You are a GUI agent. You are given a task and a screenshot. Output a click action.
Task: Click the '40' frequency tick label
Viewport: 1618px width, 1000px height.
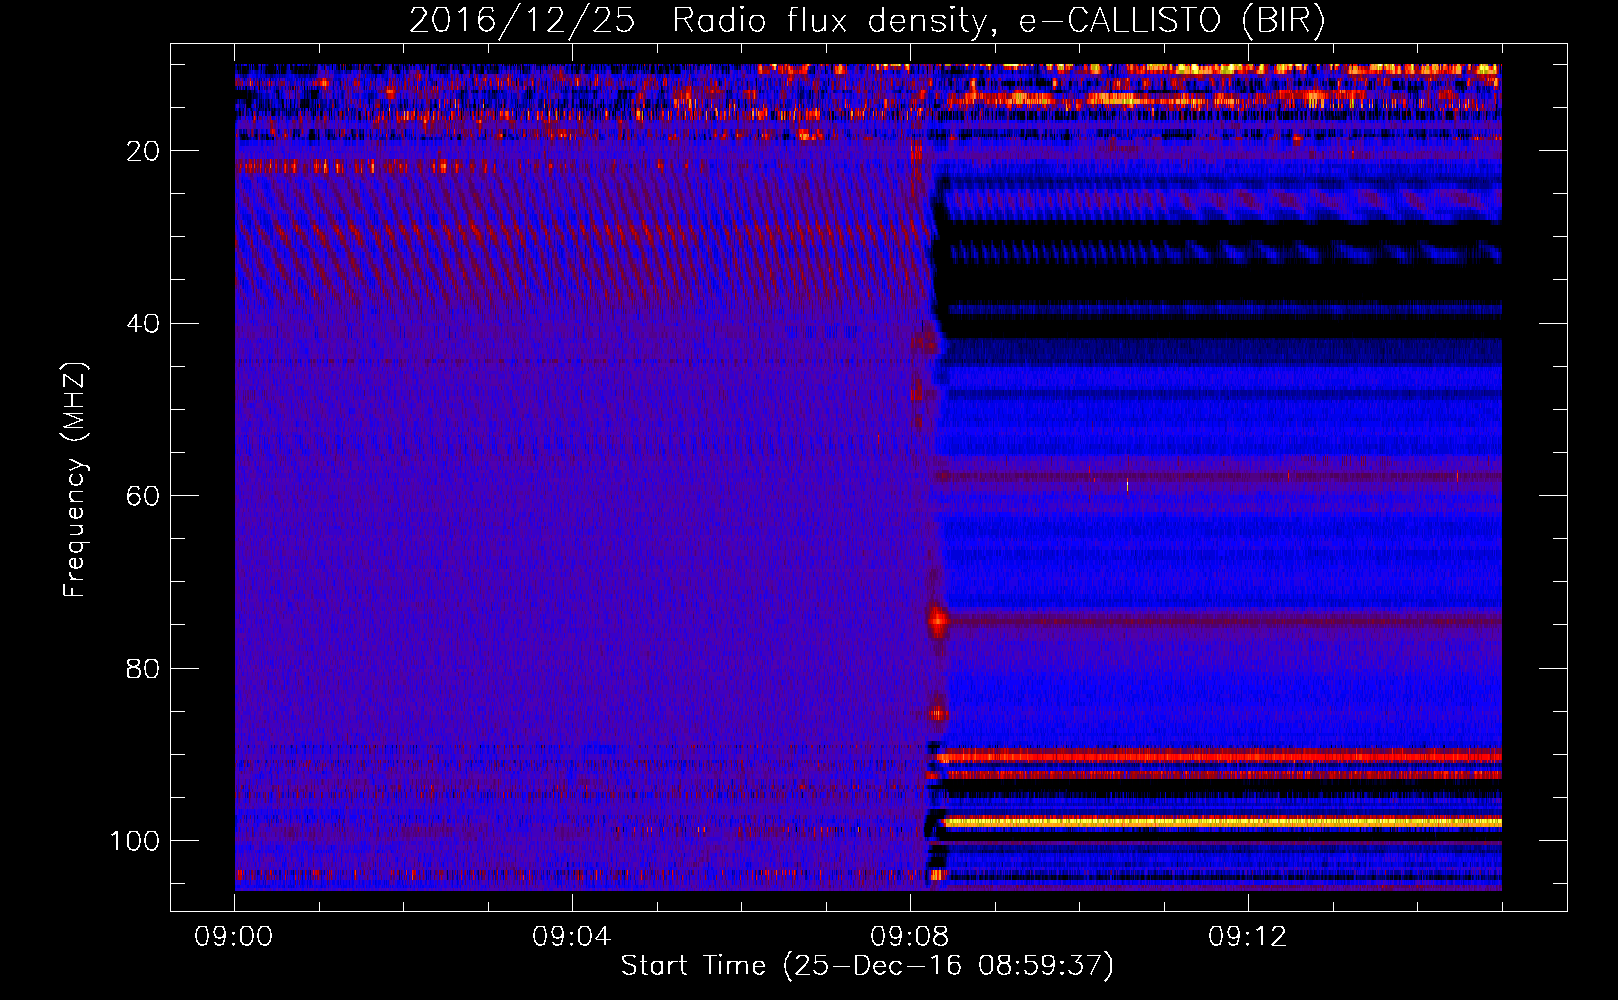144,323
